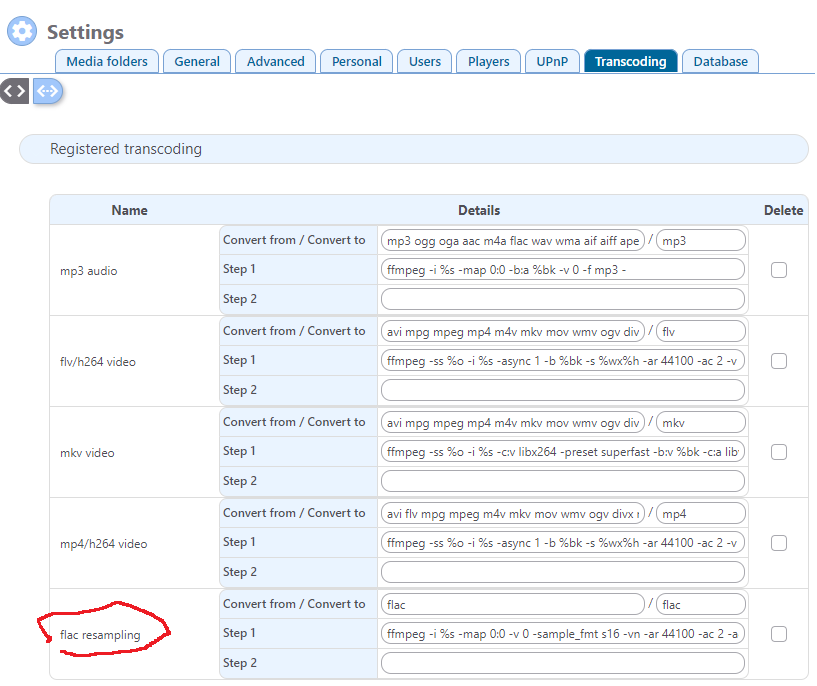Click the Name column header
The height and width of the screenshot is (686, 817).
pos(129,210)
